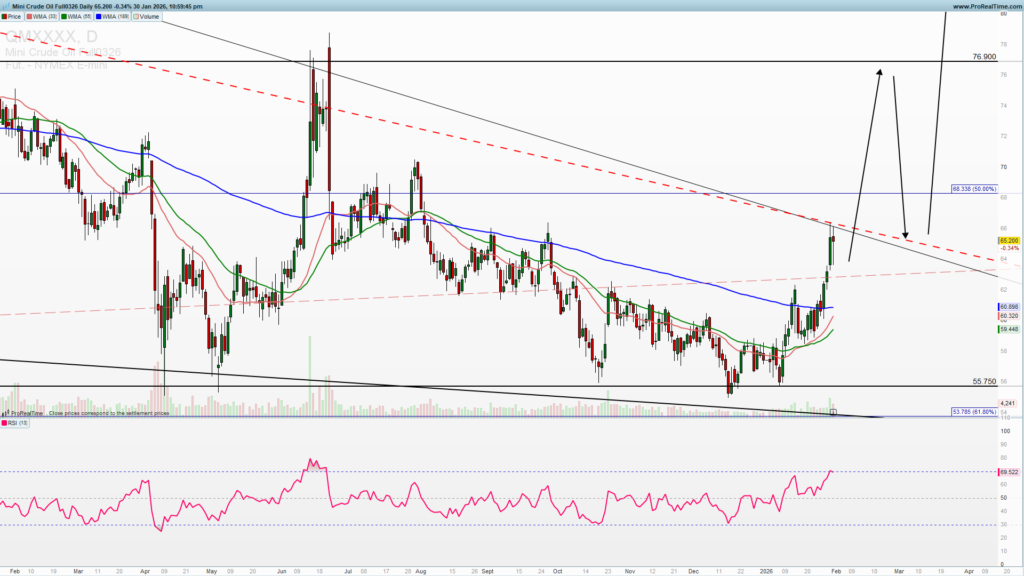Click the Price indicator icon in the legend
Viewport: 1024px width, 576px height.
[x=4, y=16]
